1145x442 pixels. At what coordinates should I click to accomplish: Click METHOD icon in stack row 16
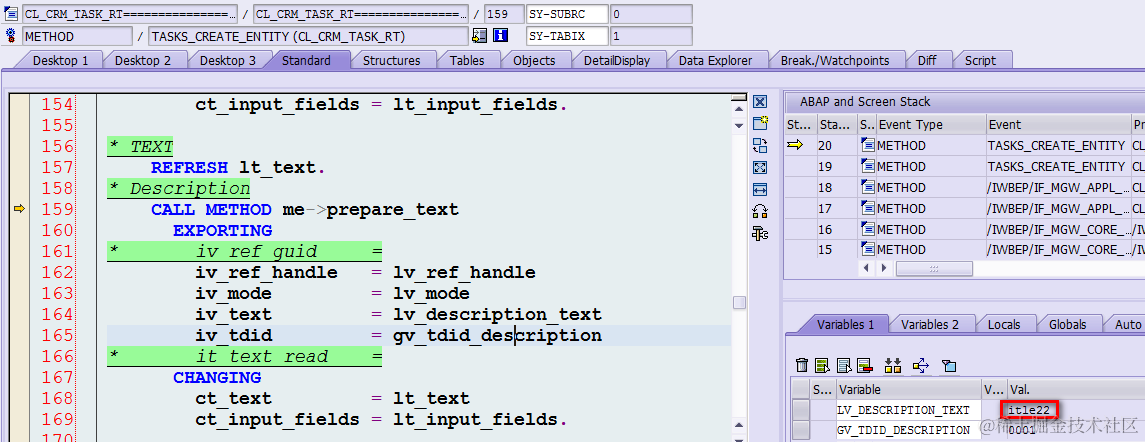point(868,229)
